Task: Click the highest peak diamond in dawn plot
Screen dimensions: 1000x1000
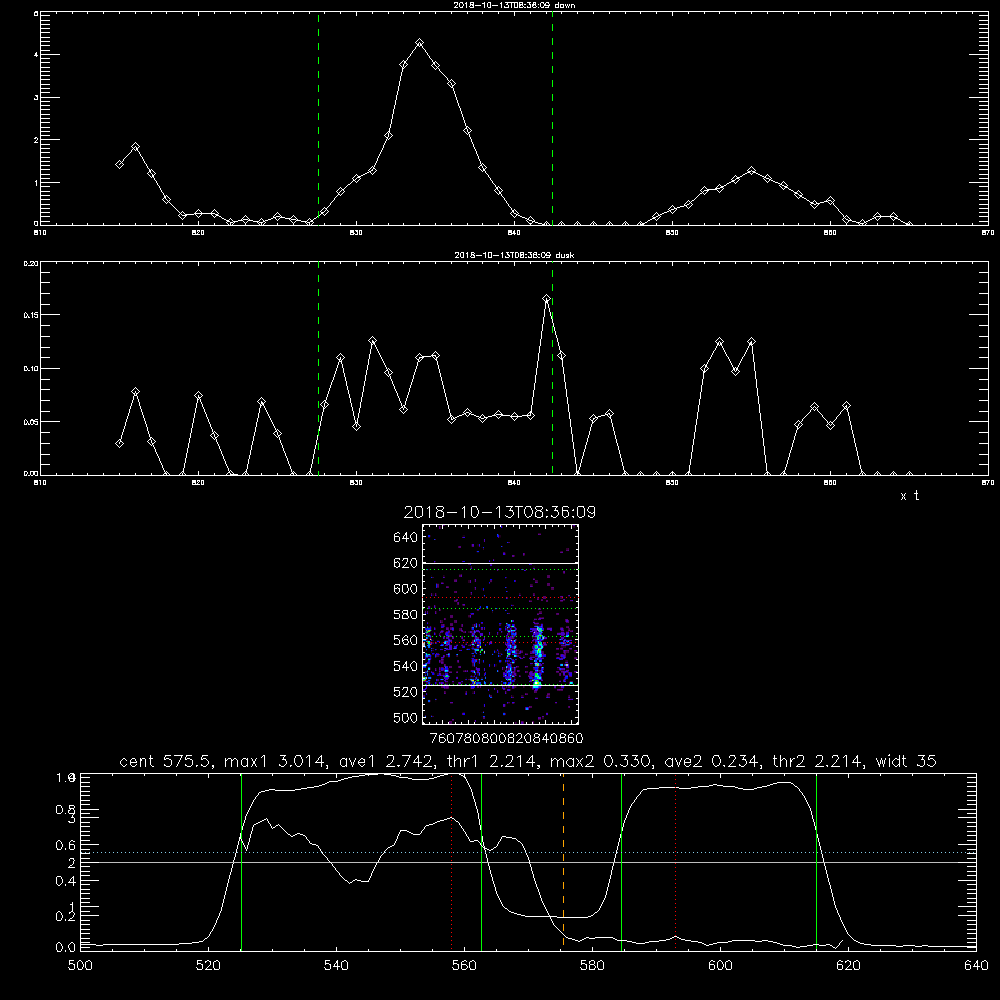Action: (x=419, y=43)
